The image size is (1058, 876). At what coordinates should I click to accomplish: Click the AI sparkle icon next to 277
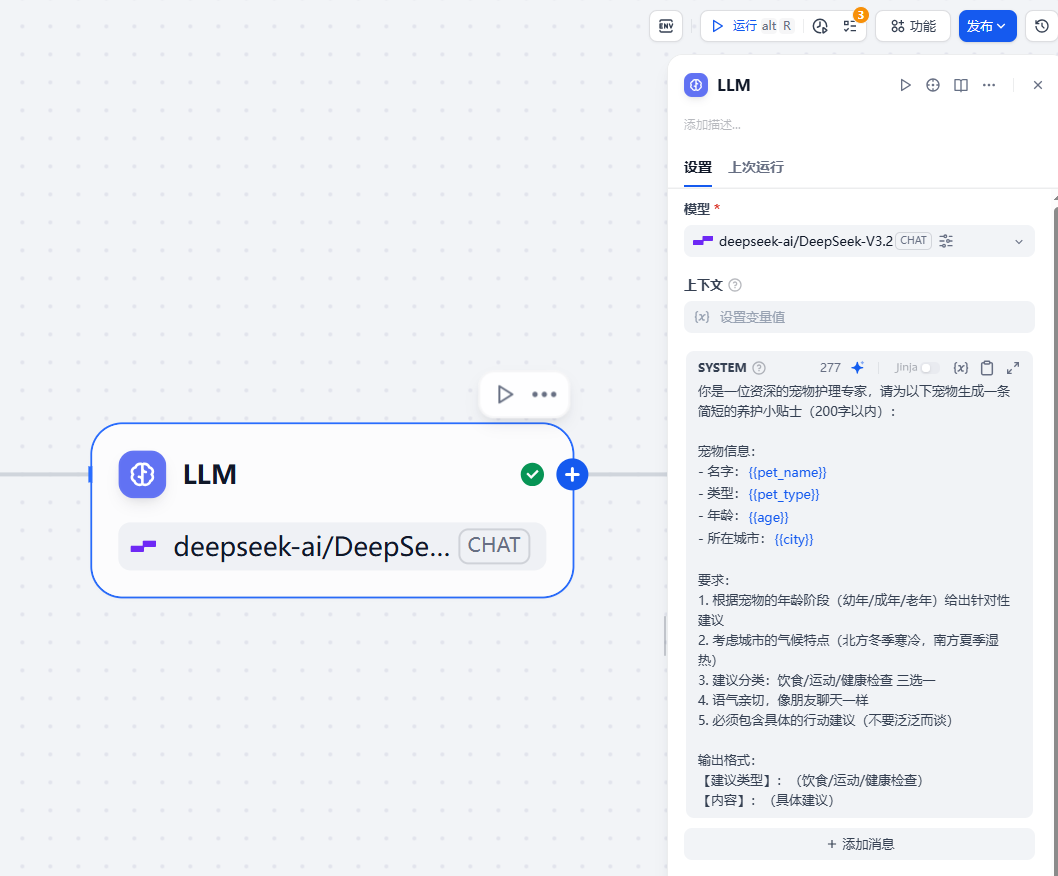(857, 367)
